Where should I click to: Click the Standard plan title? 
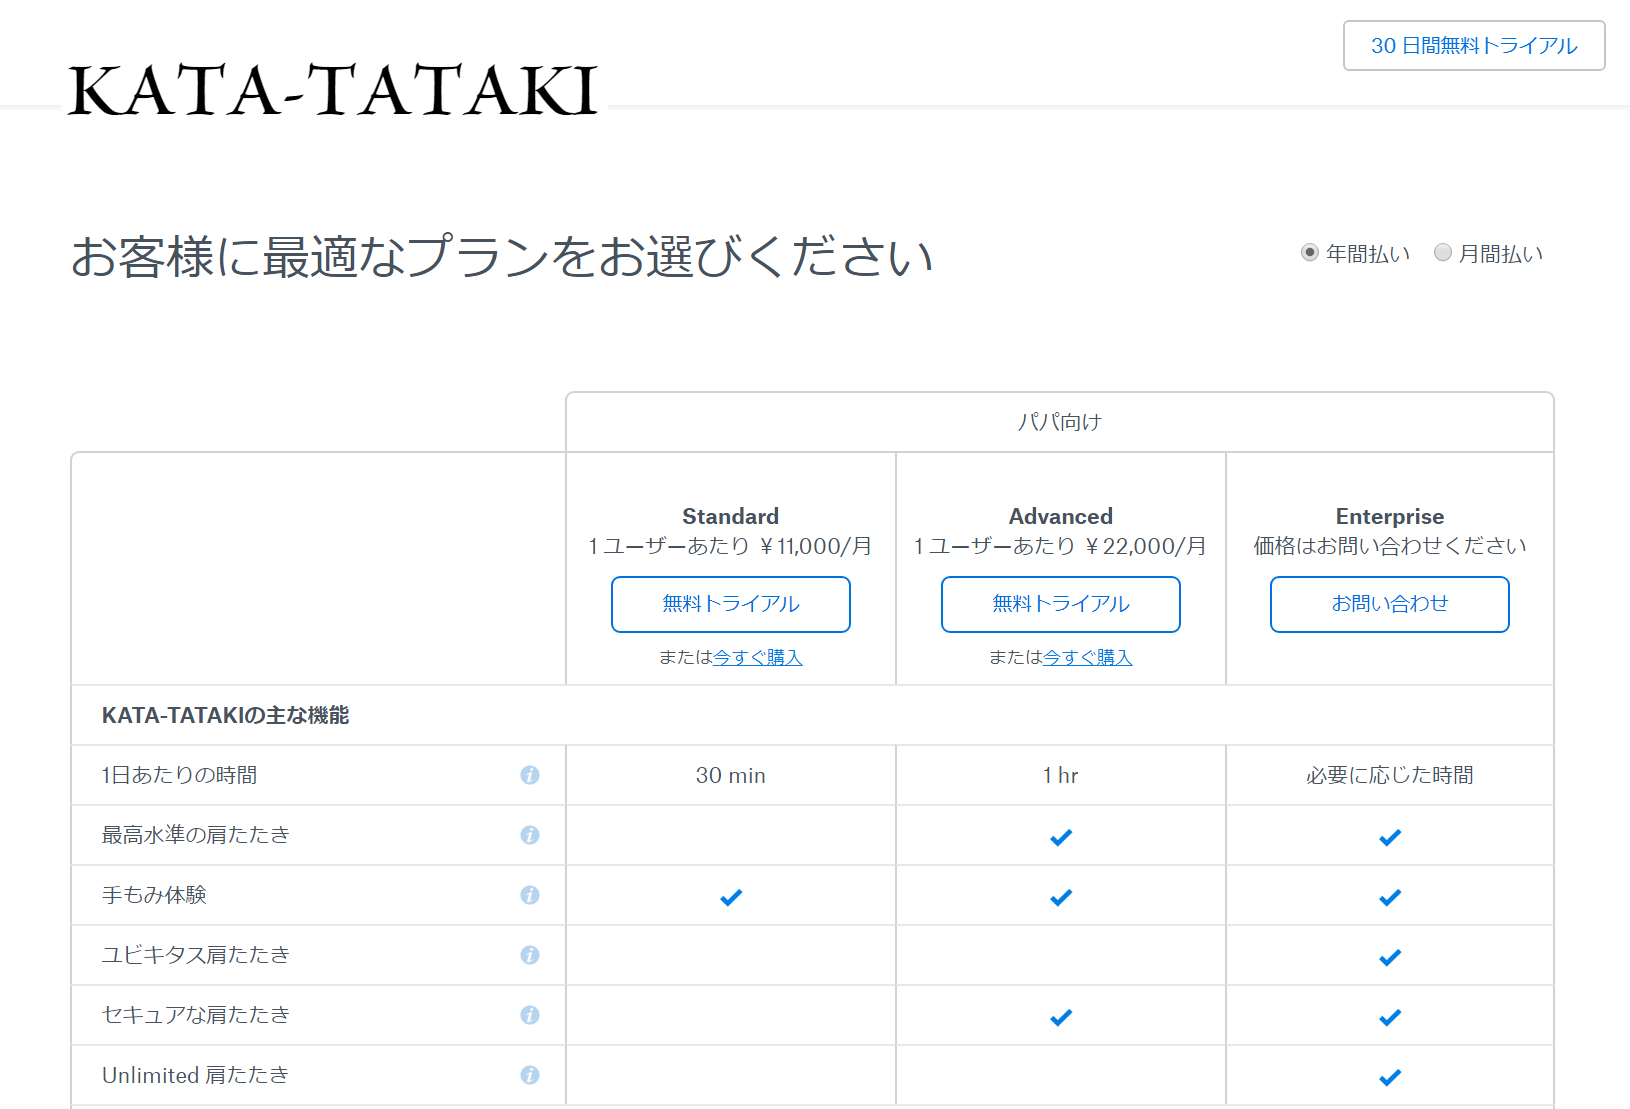731,516
